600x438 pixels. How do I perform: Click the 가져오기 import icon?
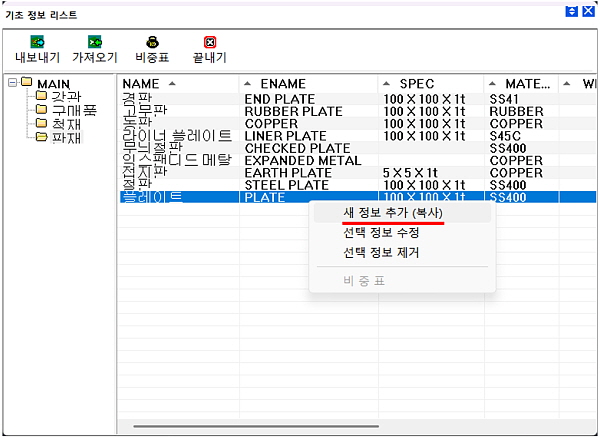pyautogui.click(x=95, y=42)
